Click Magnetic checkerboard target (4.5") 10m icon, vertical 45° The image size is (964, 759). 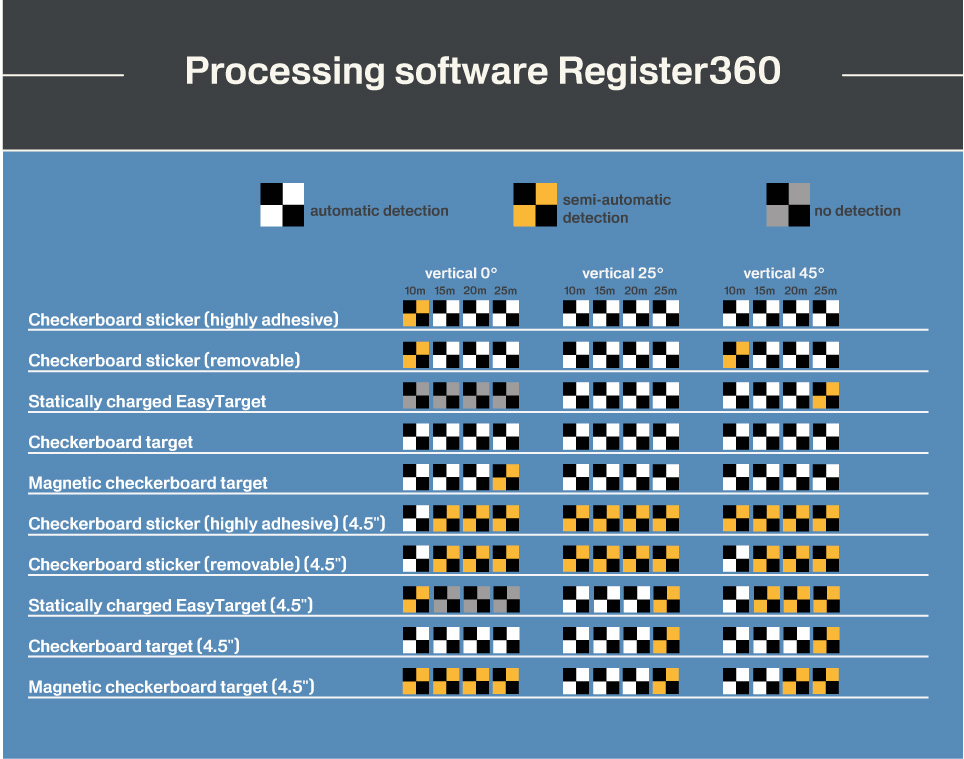pos(736,681)
